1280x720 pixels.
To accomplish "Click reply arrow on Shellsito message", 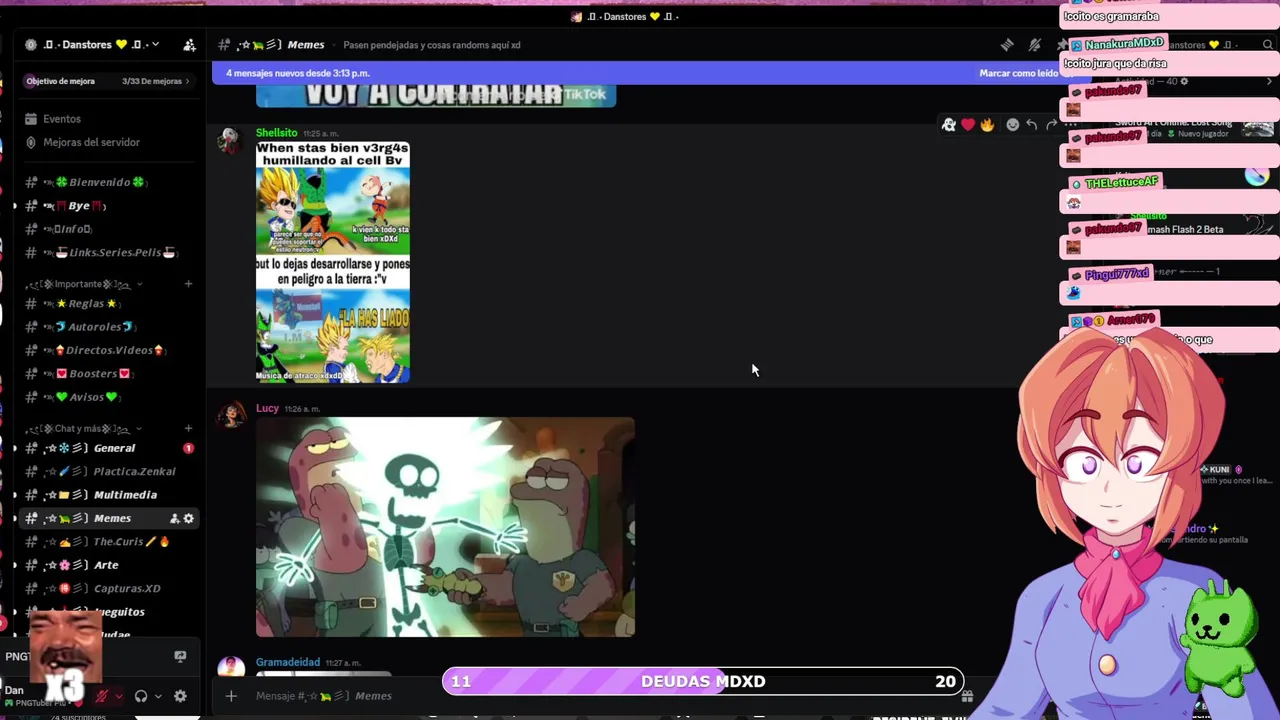I will pos(1032,125).
